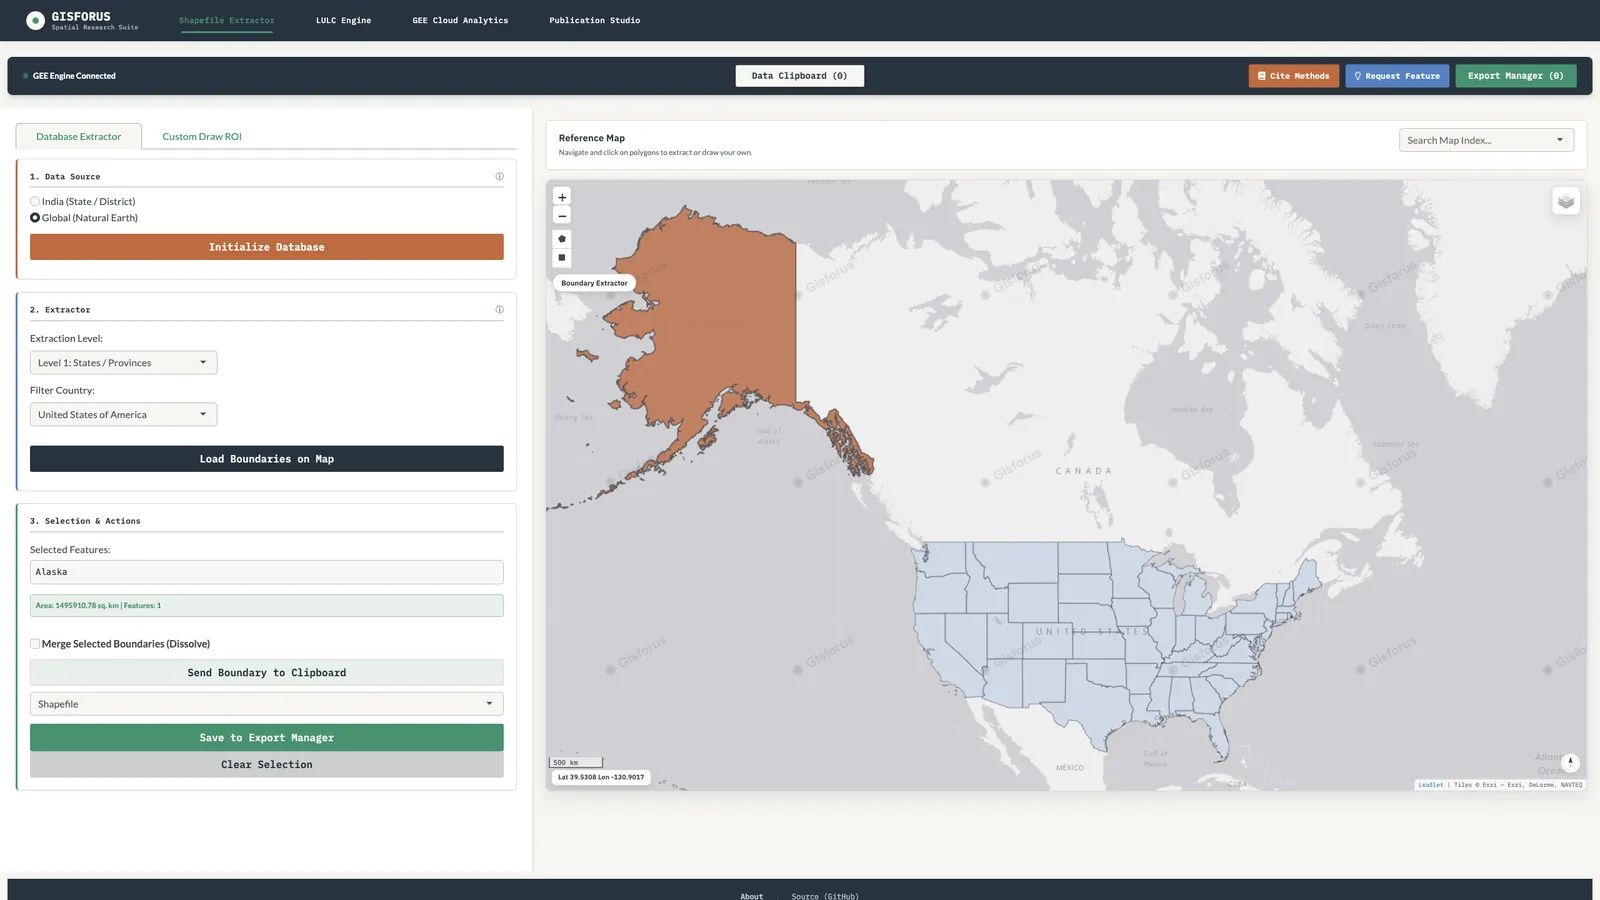This screenshot has width=1600, height=900.
Task: Select the polygon draw tool on map
Action: (x=562, y=239)
